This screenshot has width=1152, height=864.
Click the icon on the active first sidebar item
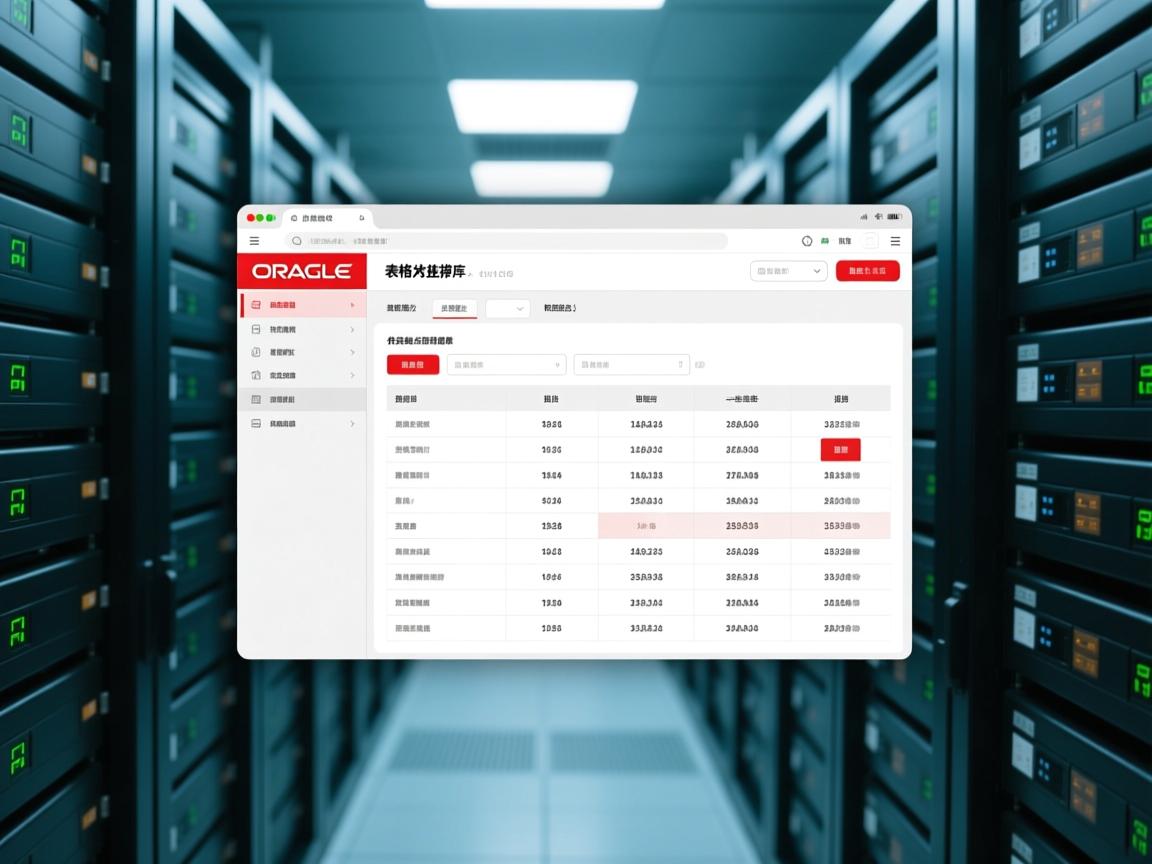pyautogui.click(x=256, y=305)
